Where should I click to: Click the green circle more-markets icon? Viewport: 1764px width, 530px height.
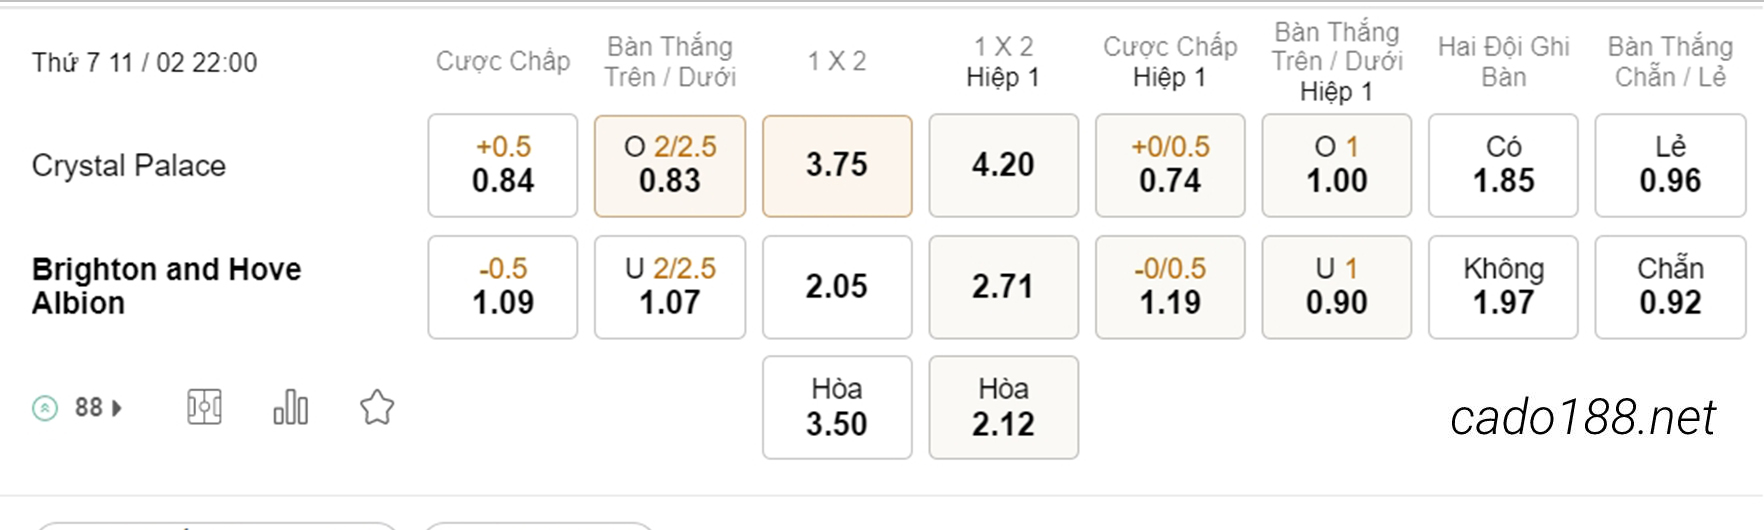tap(45, 408)
